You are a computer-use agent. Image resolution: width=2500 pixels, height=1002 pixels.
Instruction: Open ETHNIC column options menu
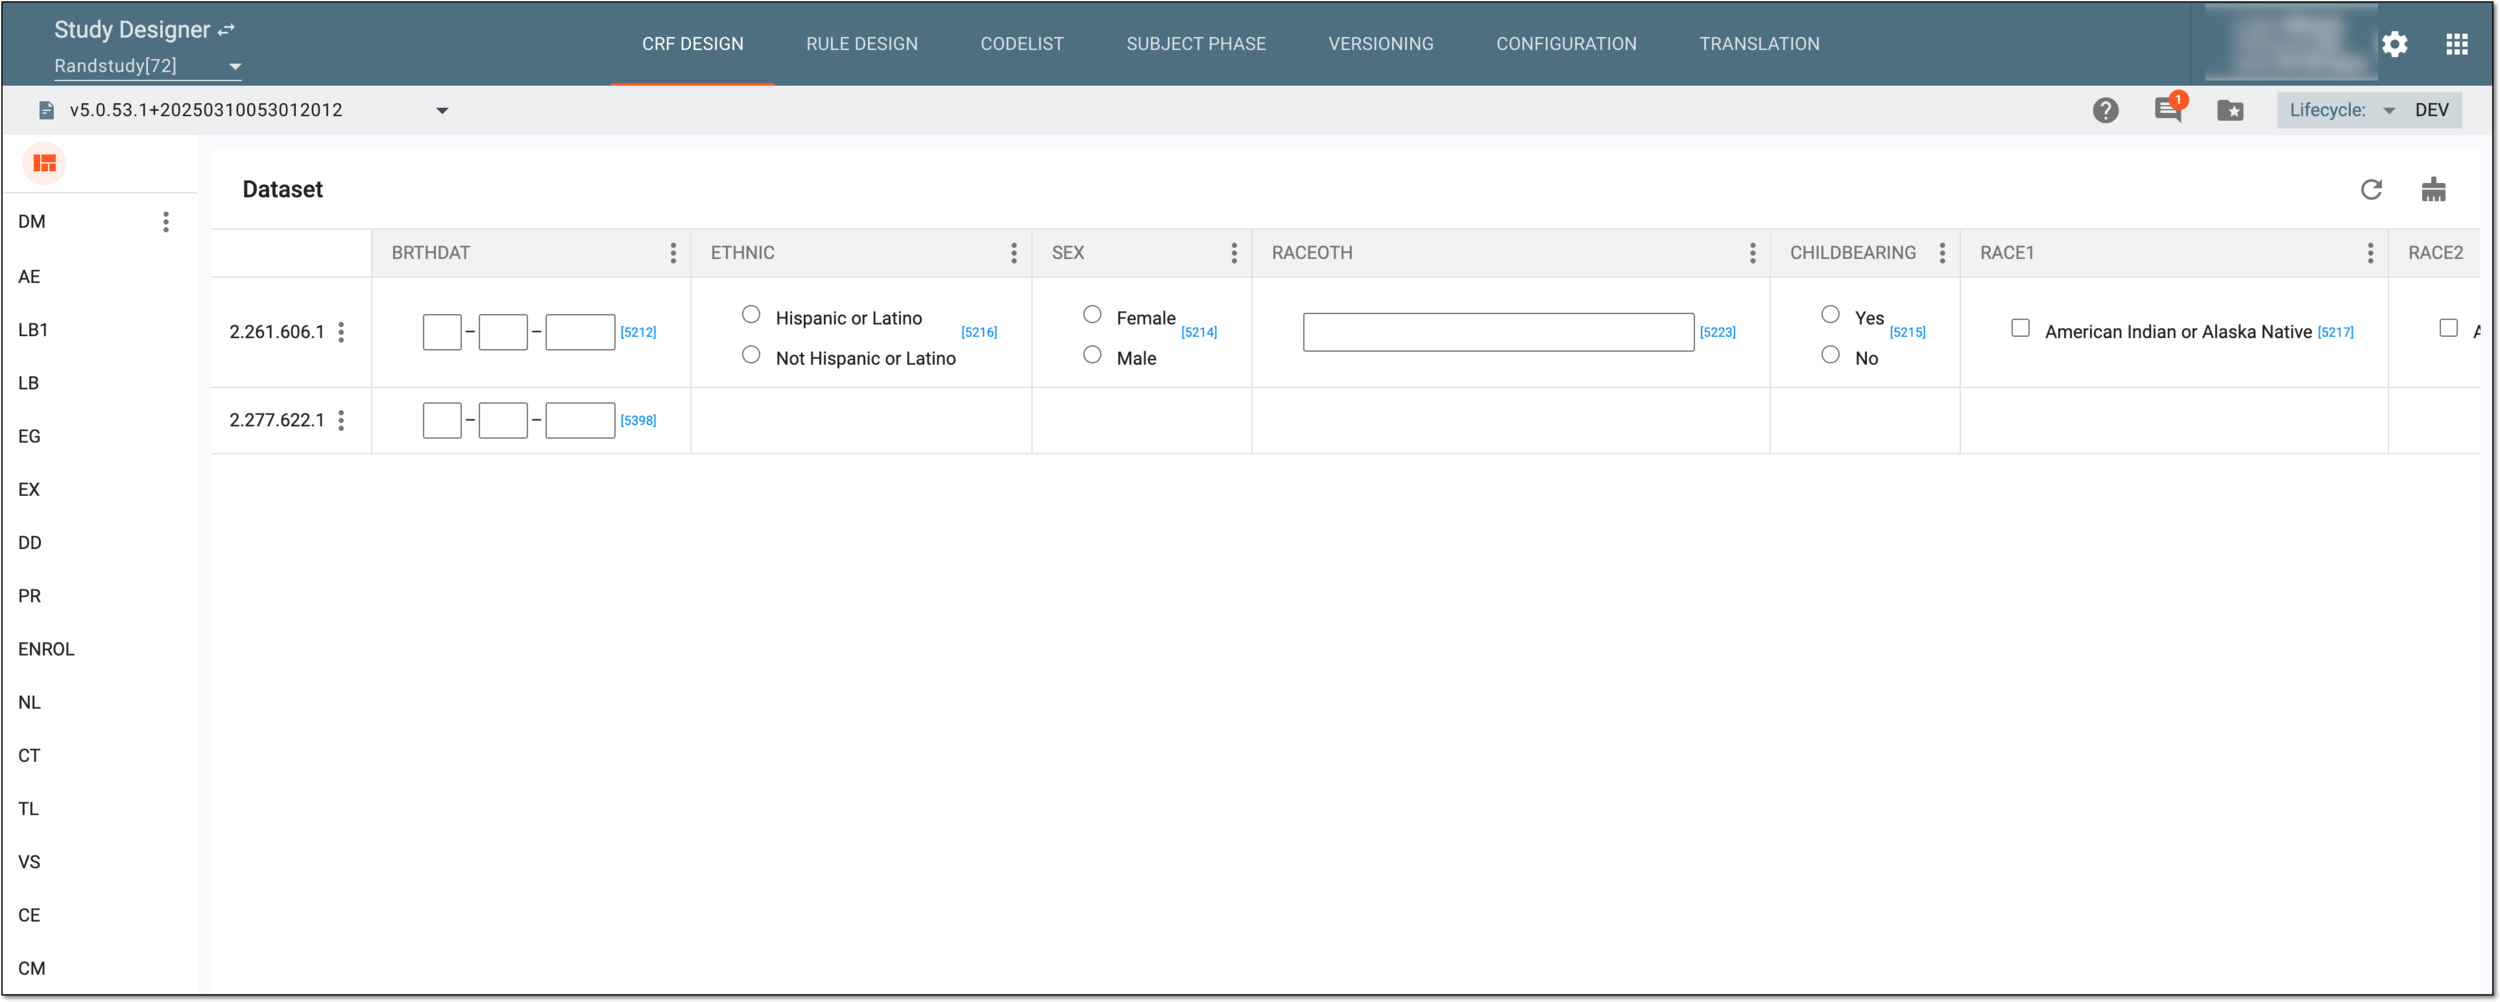[x=1014, y=253]
